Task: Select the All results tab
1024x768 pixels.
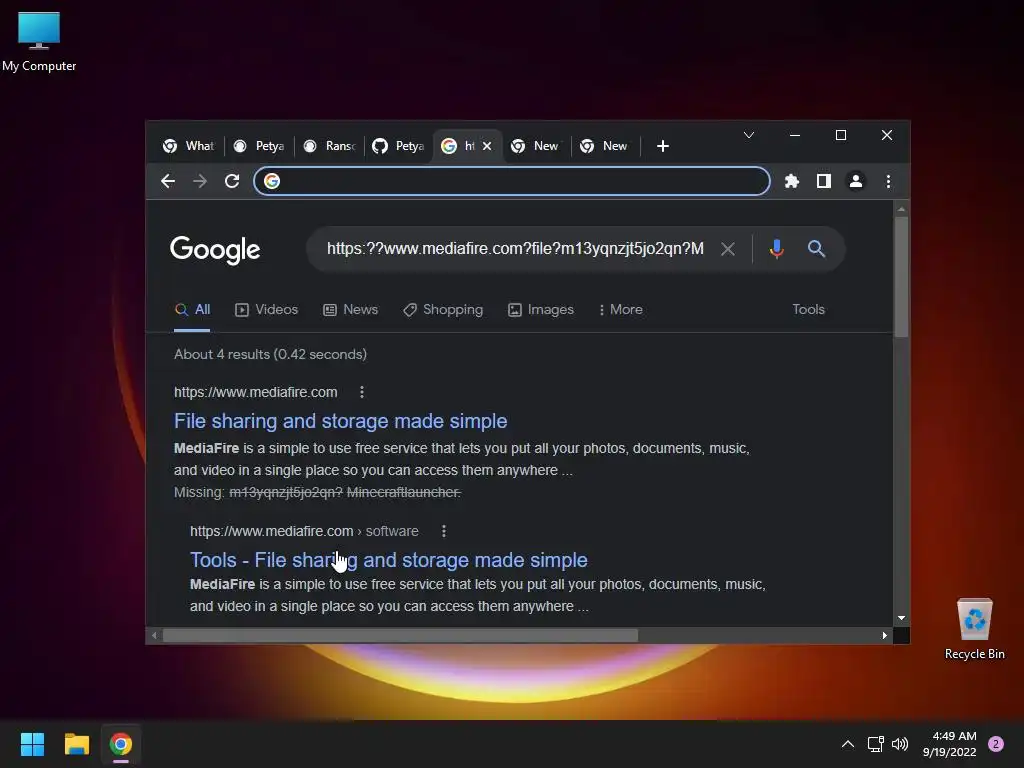Action: pos(192,310)
